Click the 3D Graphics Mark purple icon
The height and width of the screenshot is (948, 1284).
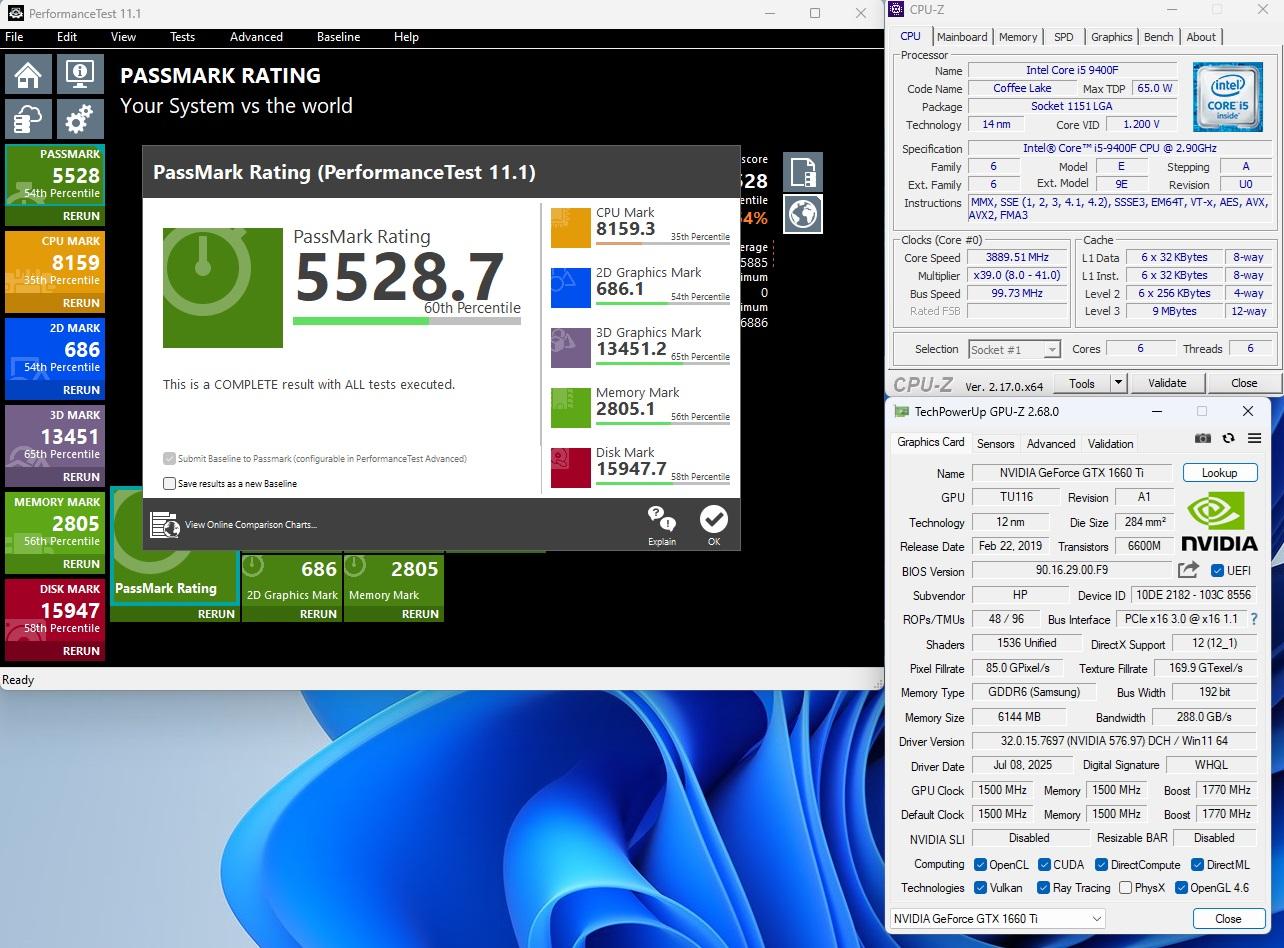tap(571, 348)
